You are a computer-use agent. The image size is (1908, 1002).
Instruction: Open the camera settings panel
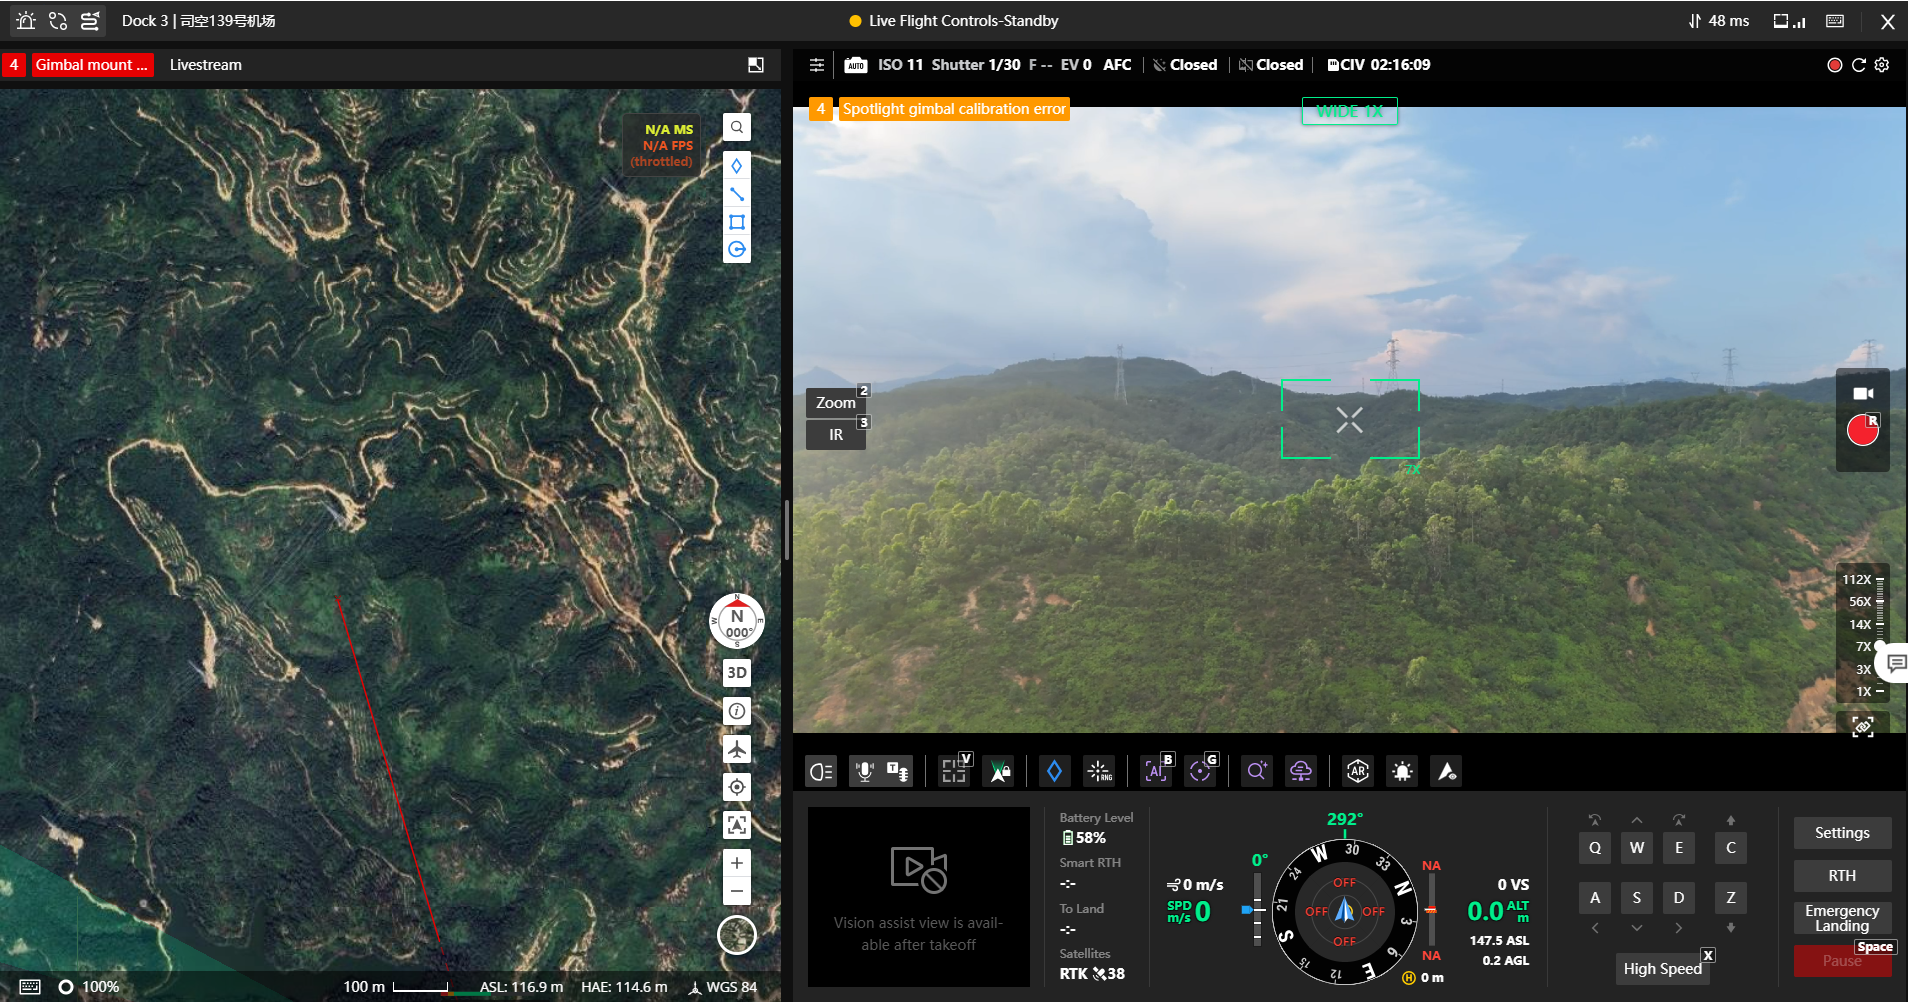click(1883, 64)
